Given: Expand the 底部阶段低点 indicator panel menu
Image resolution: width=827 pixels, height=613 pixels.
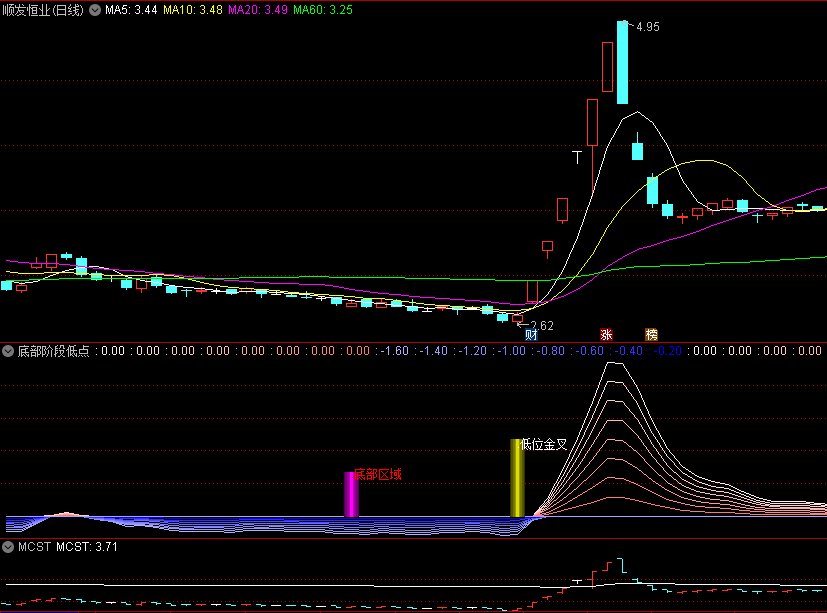Looking at the screenshot, I should pyautogui.click(x=9, y=352).
